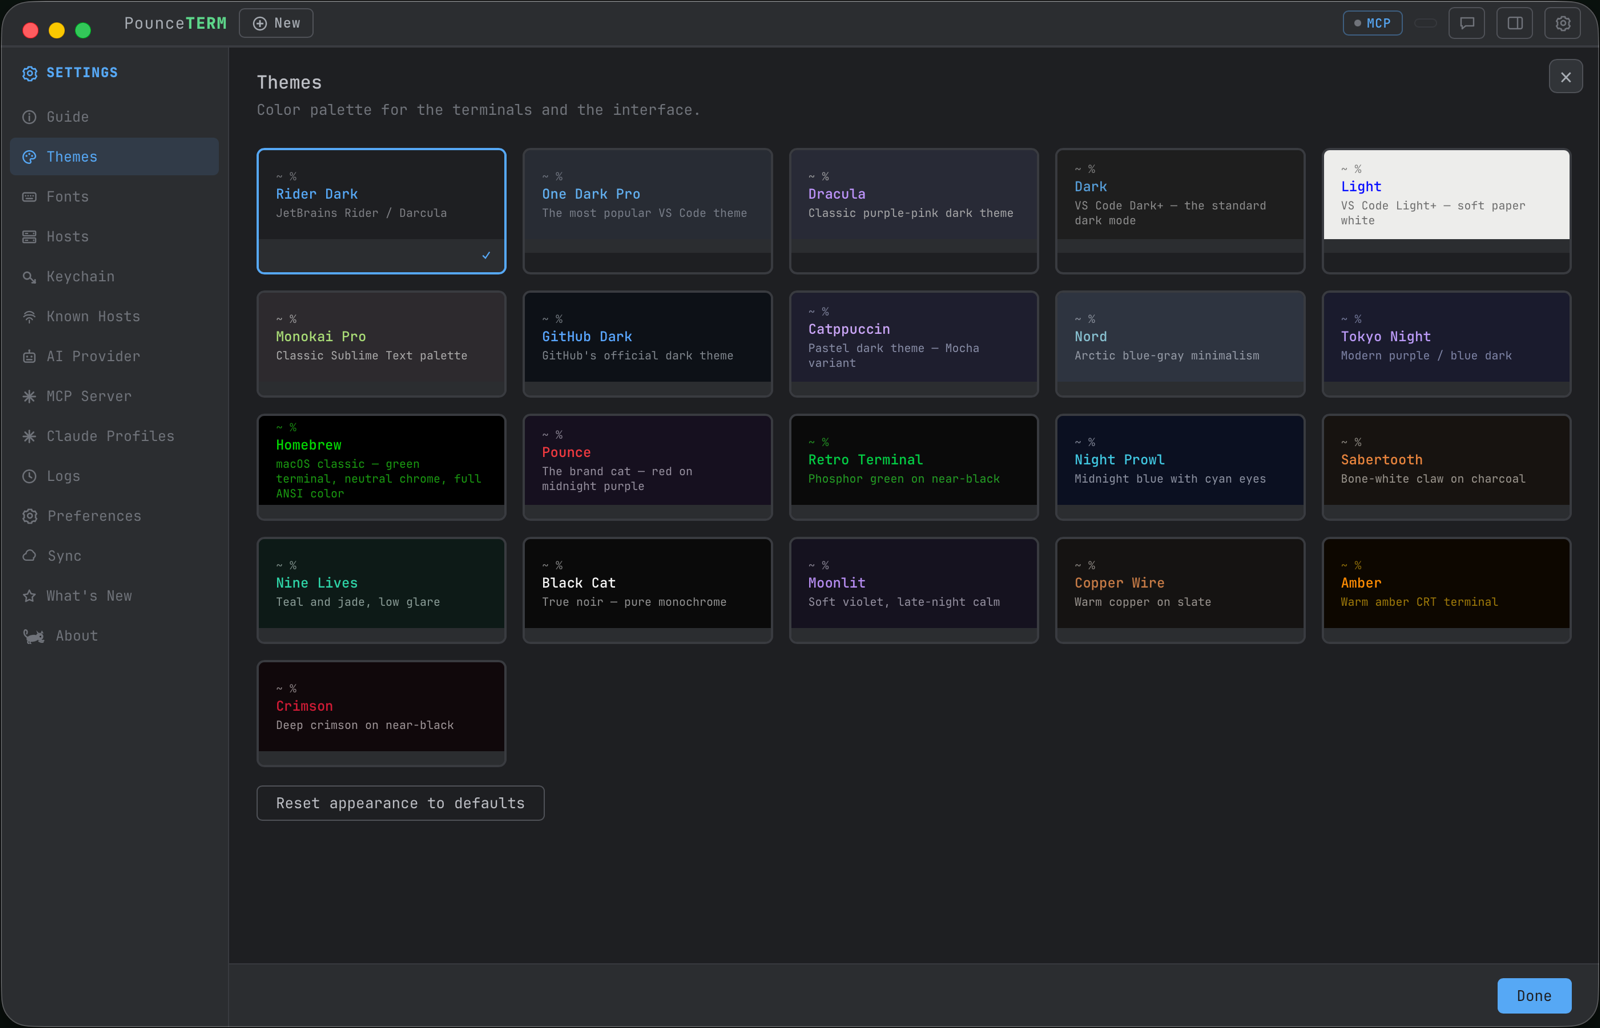
Task: Select the Pounce theme card
Action: (648, 467)
